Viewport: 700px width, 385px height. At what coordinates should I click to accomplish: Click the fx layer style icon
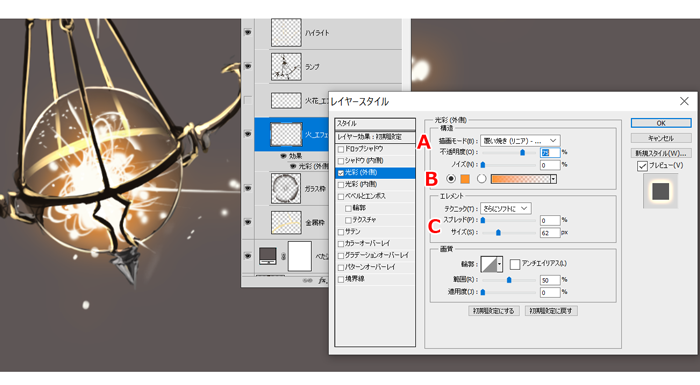point(322,280)
